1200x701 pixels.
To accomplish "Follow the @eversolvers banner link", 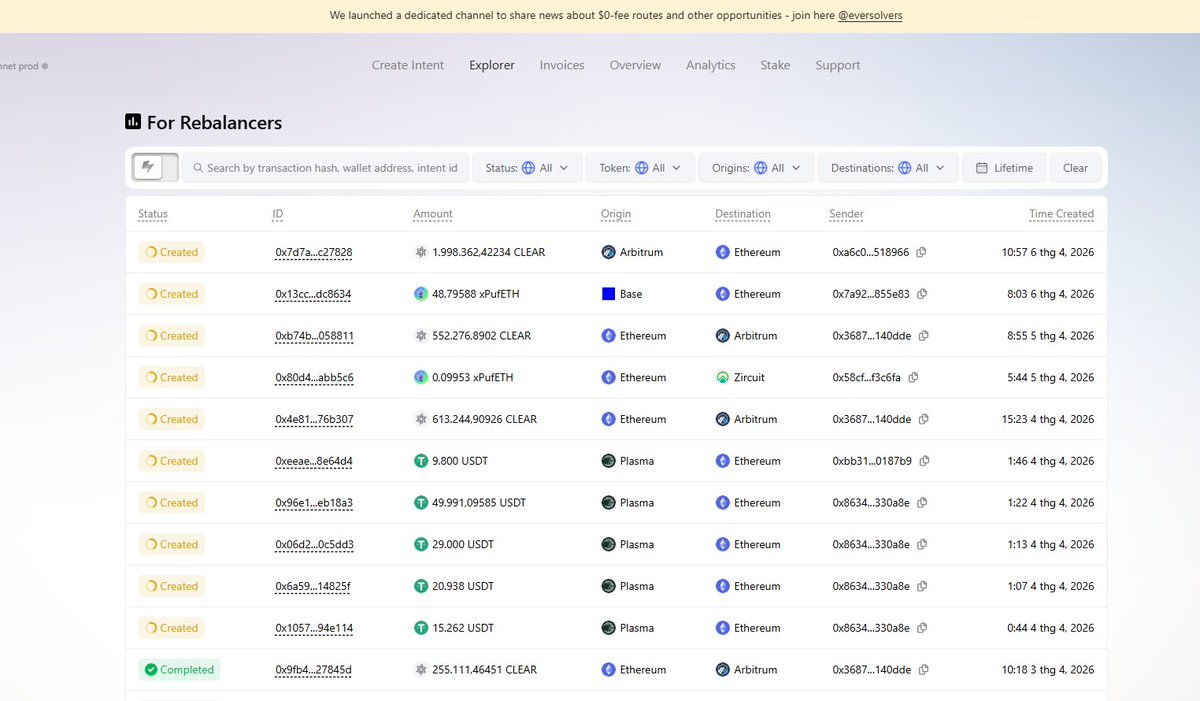I will click(x=870, y=16).
